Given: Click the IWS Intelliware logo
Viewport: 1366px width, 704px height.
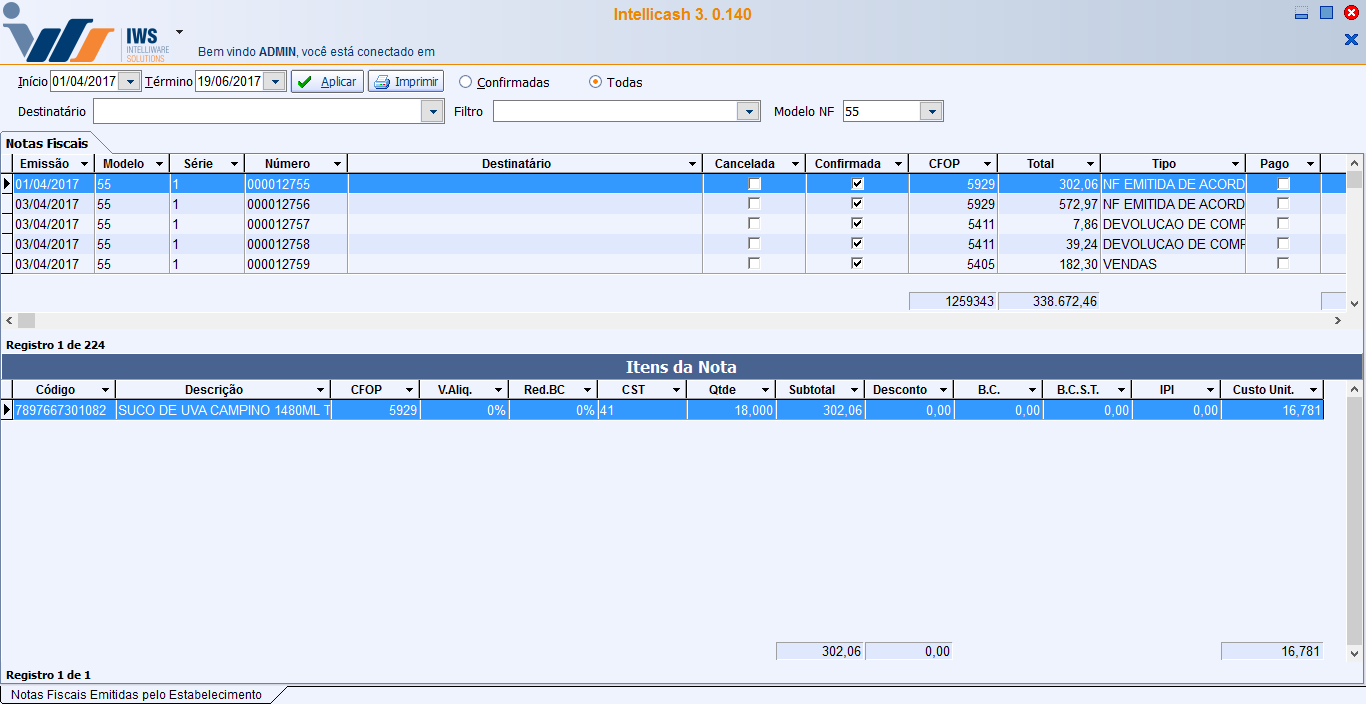Looking at the screenshot, I should (x=86, y=35).
